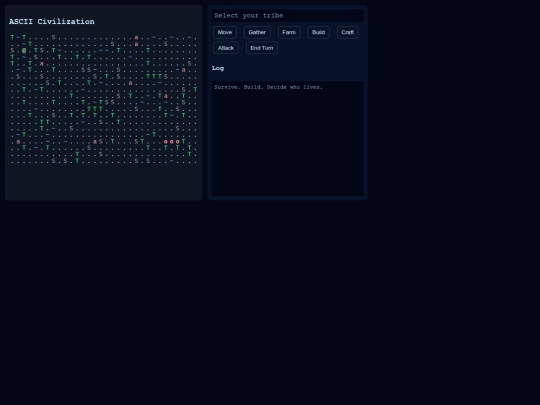Viewport: 540px width, 405px height.
Task: Choose the Gather action
Action: point(257,32)
